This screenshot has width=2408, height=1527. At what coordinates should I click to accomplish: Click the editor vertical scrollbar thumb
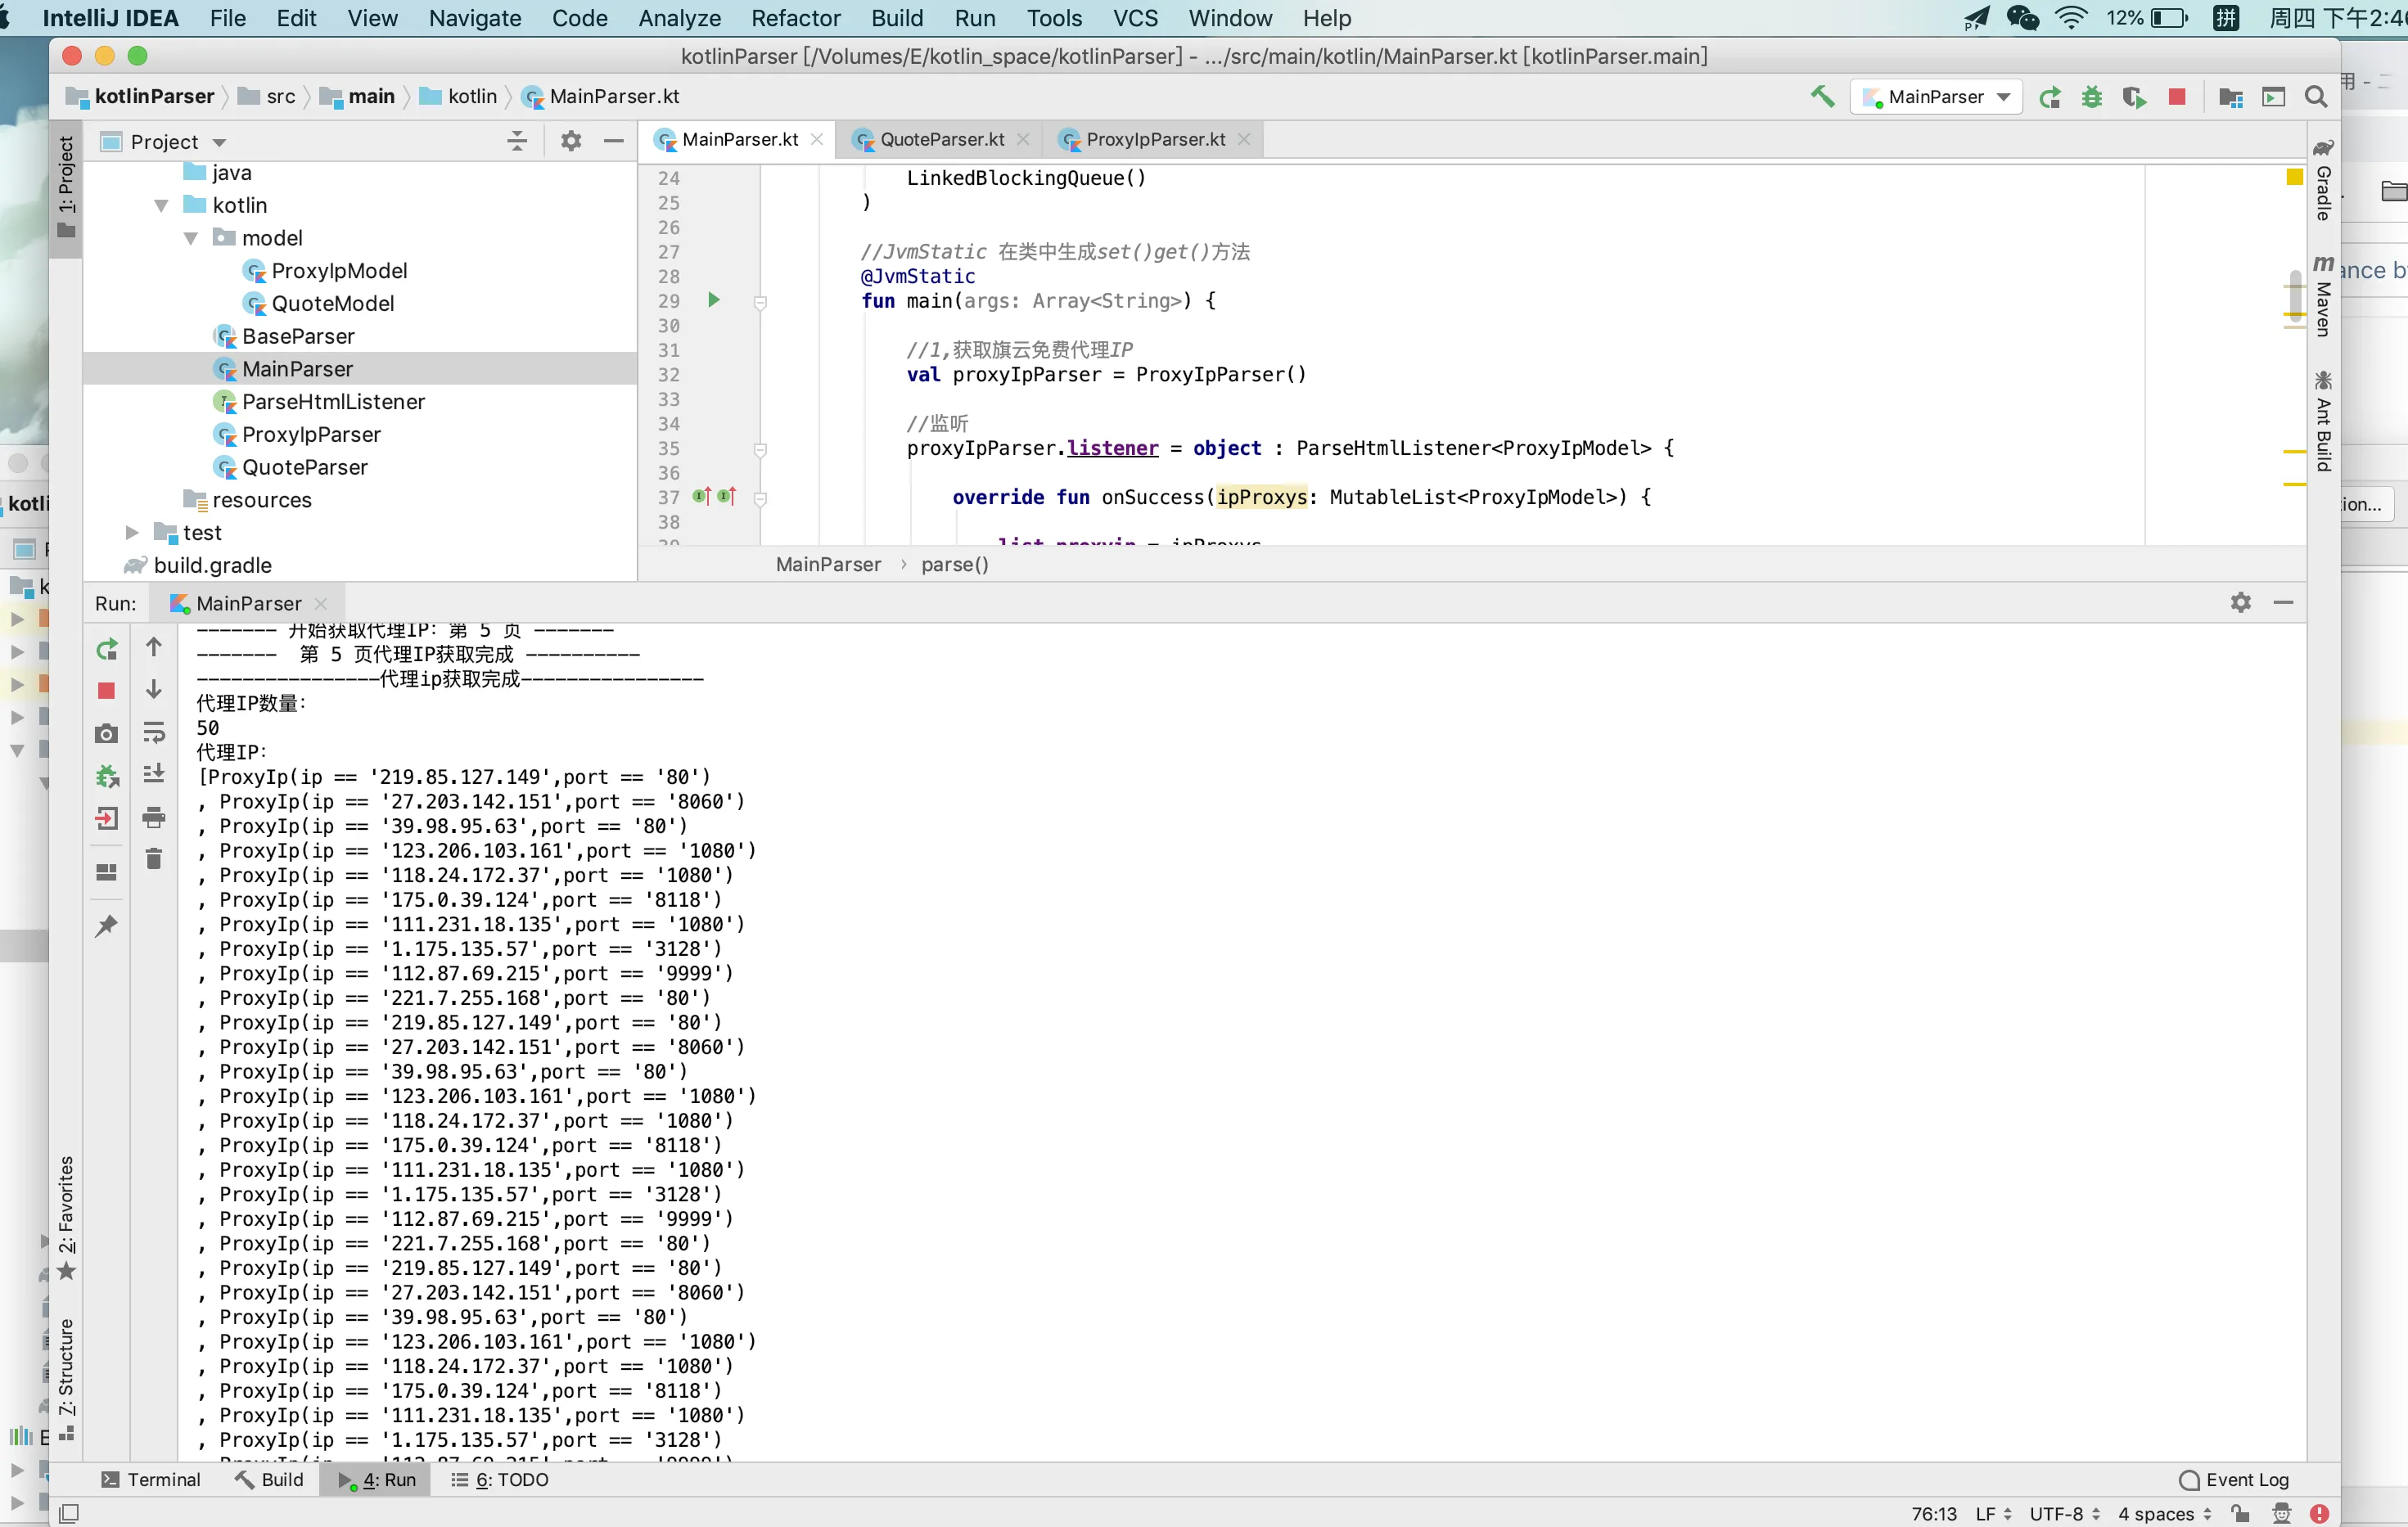pos(2295,297)
